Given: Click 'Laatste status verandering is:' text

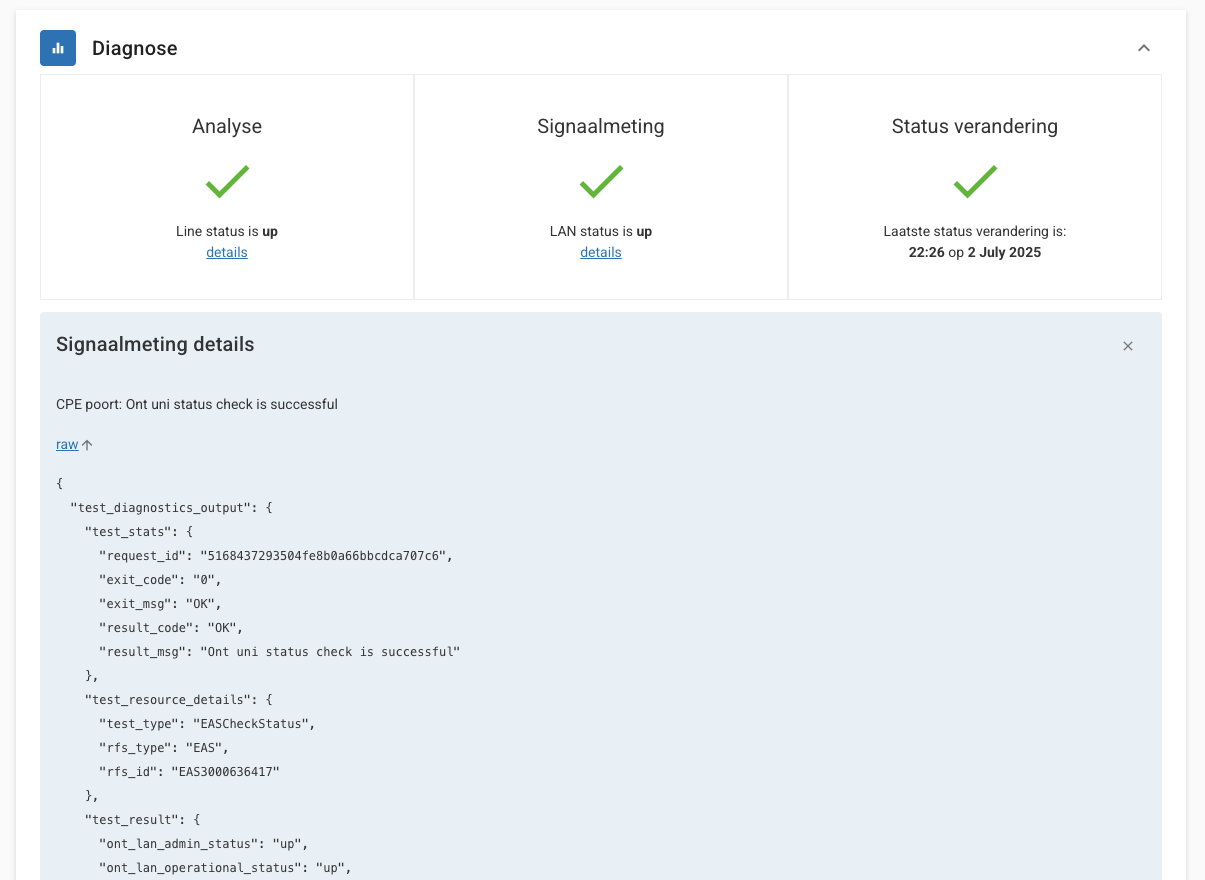Looking at the screenshot, I should (975, 231).
